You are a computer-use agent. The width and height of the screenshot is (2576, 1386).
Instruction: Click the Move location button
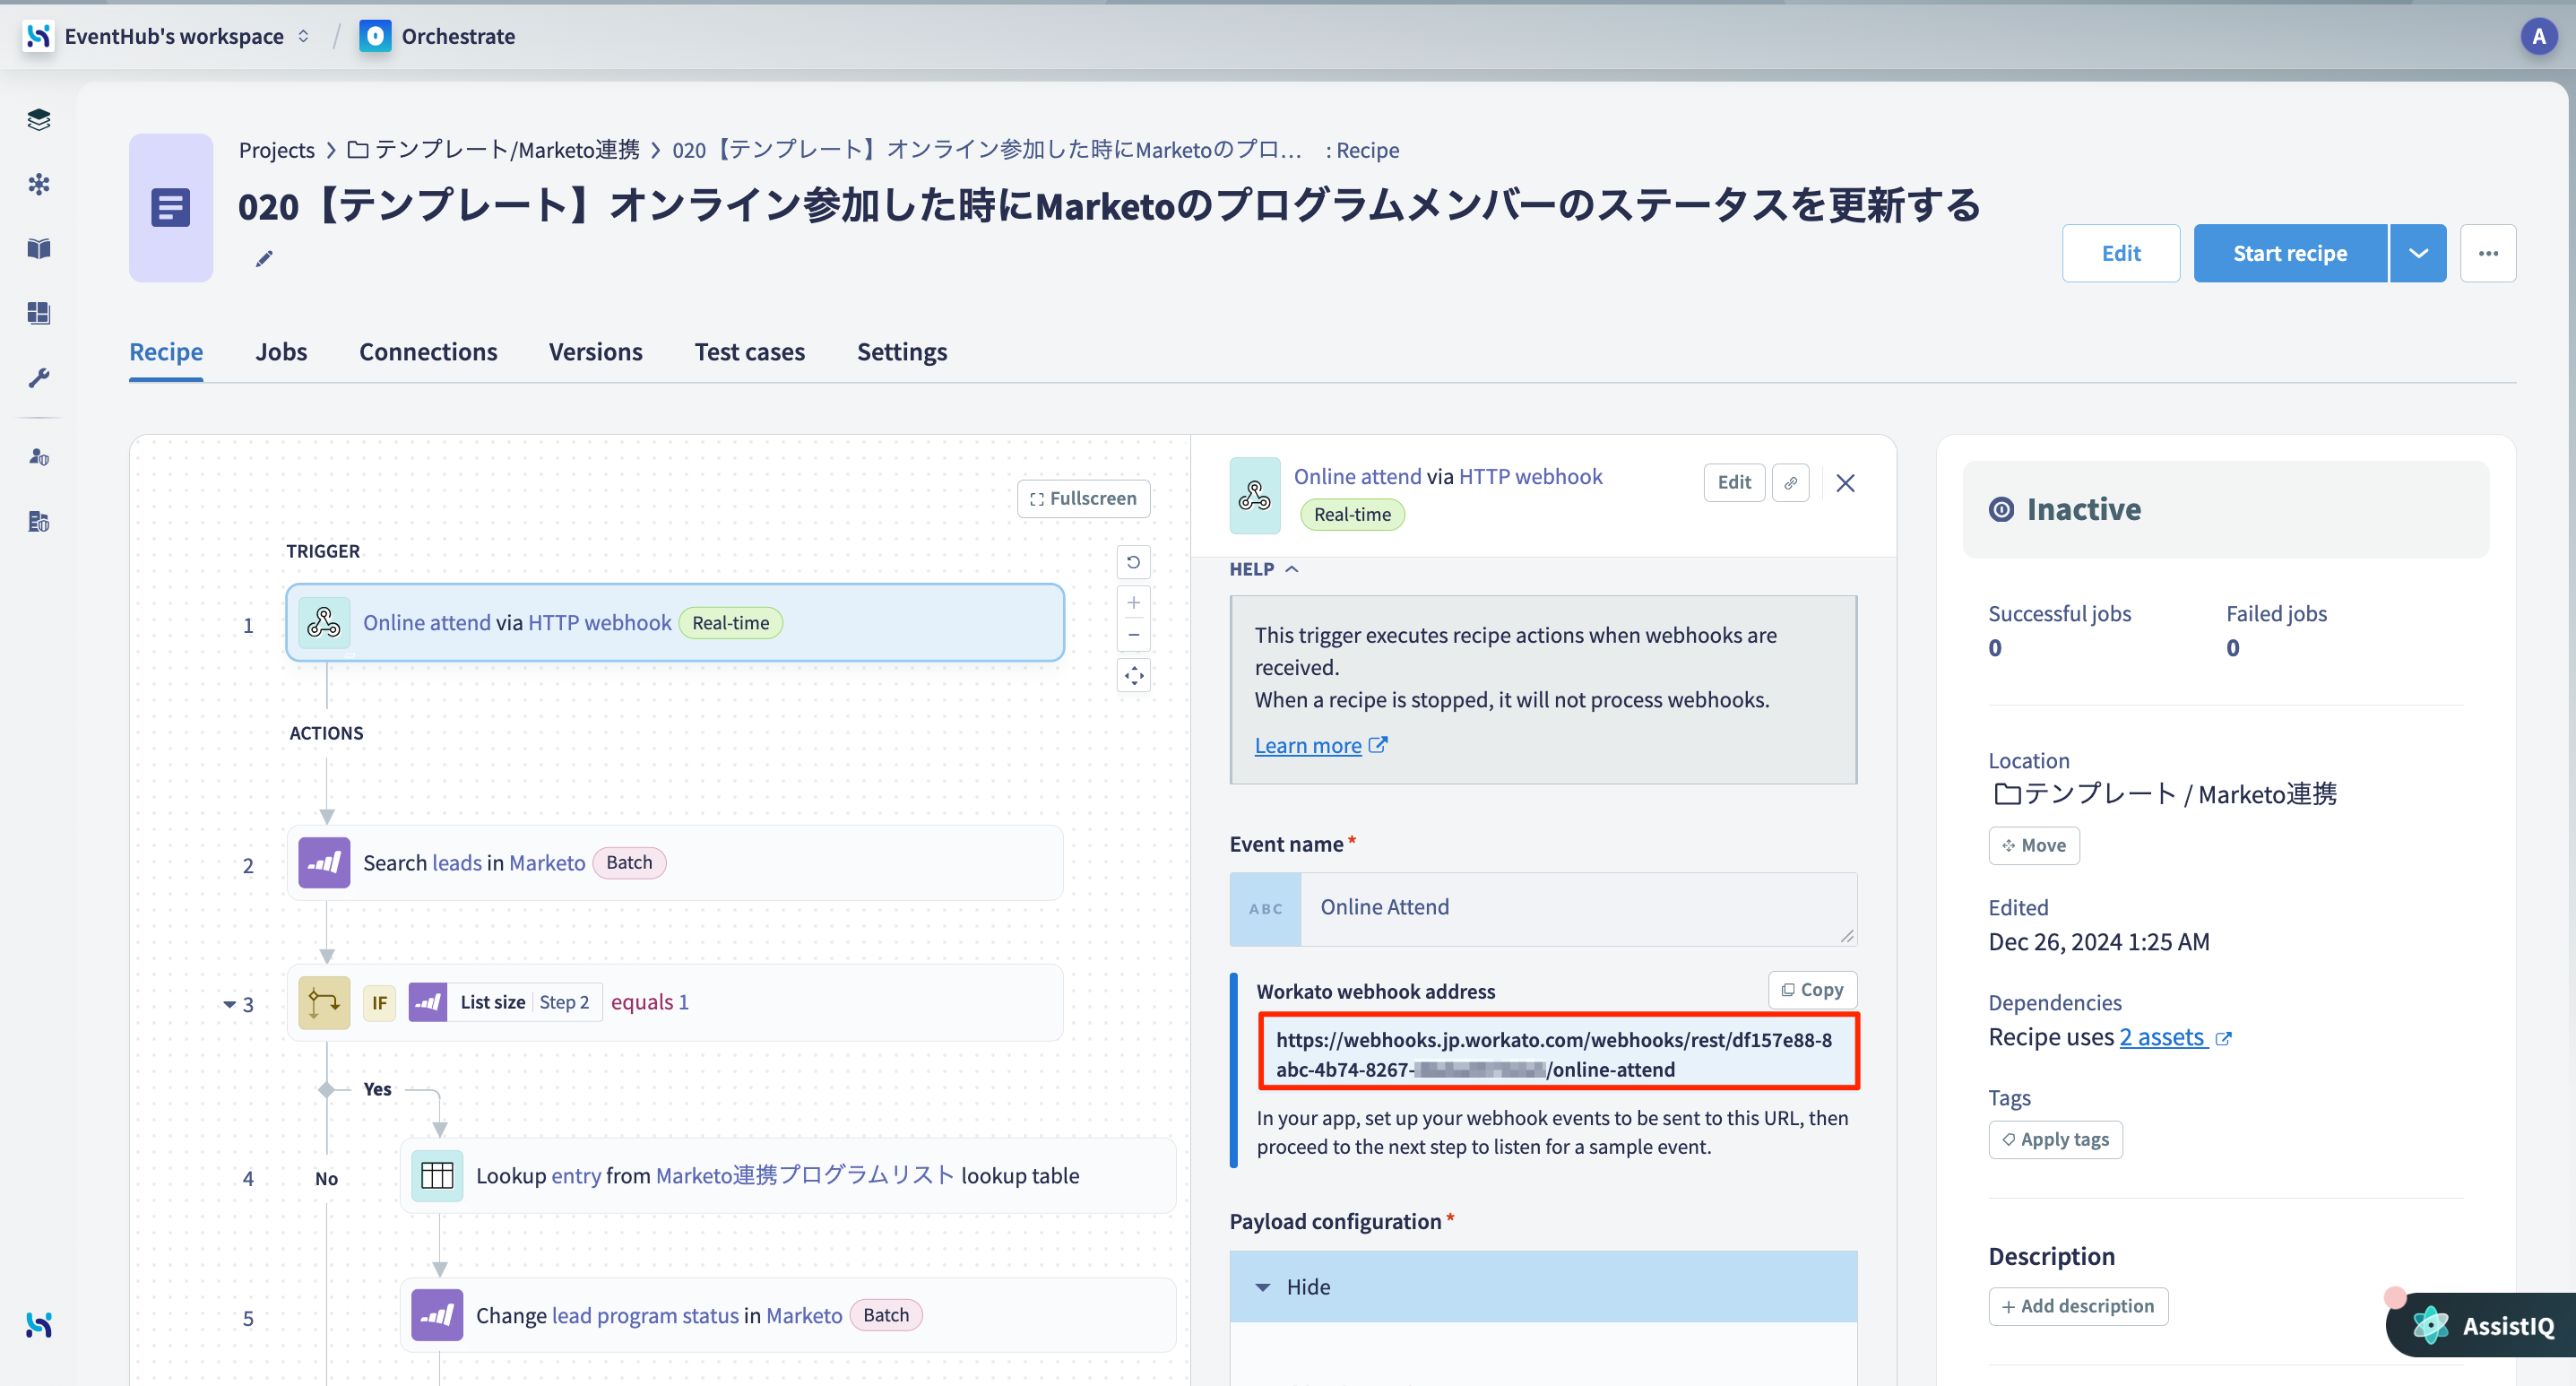click(2033, 846)
